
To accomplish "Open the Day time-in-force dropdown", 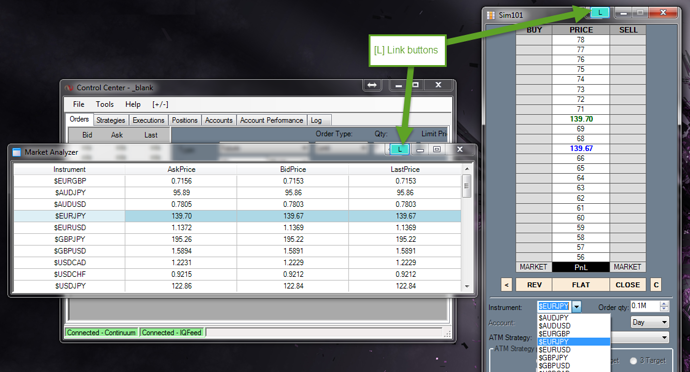I will pos(650,322).
